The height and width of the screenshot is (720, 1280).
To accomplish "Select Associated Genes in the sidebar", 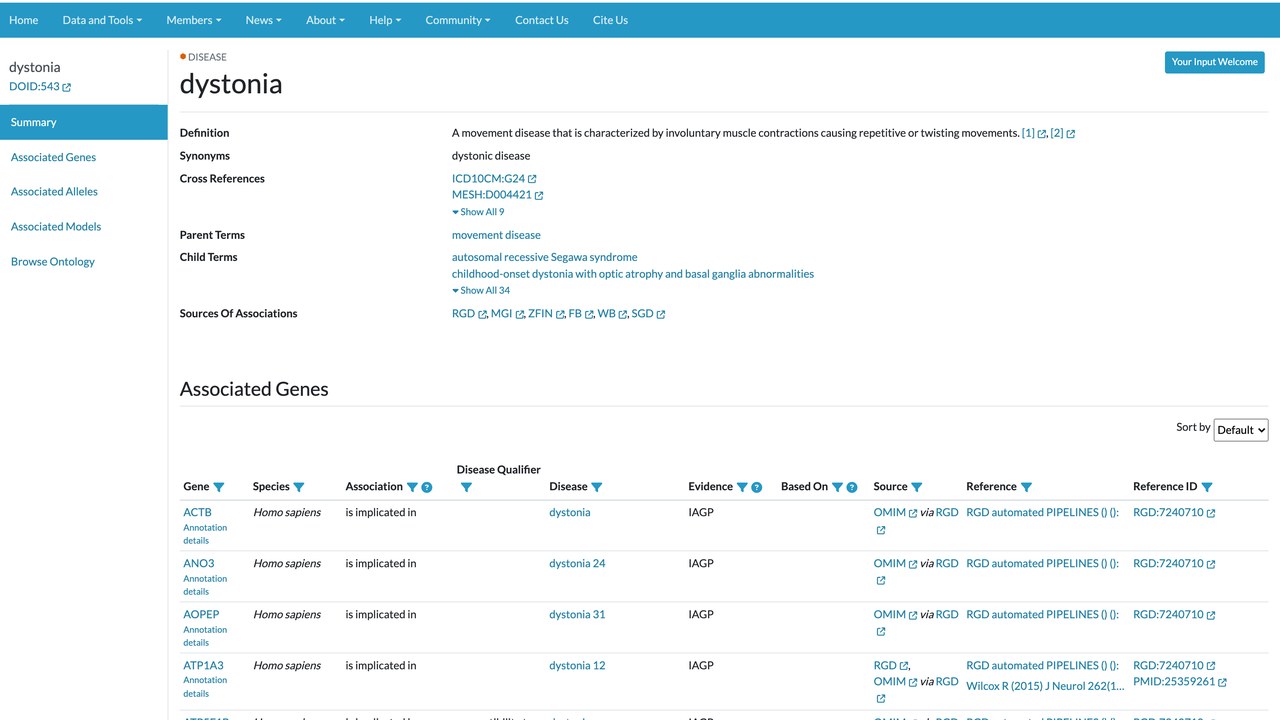I will (54, 157).
